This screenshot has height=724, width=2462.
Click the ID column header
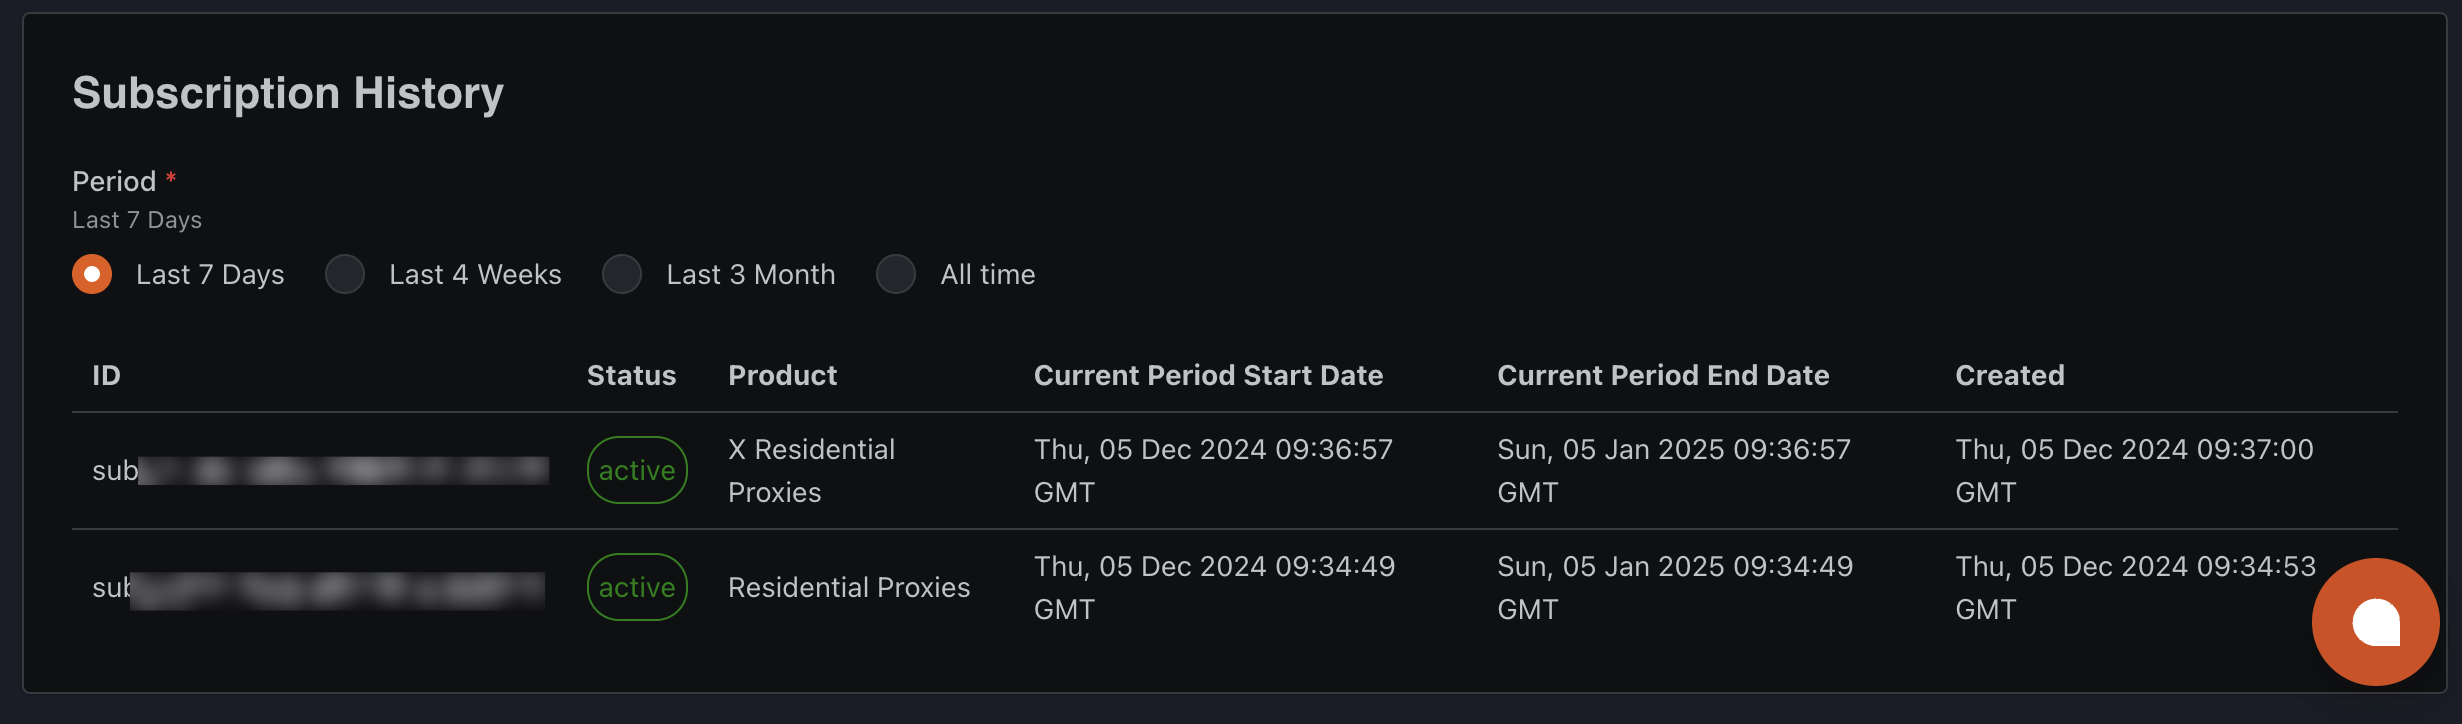pyautogui.click(x=106, y=375)
